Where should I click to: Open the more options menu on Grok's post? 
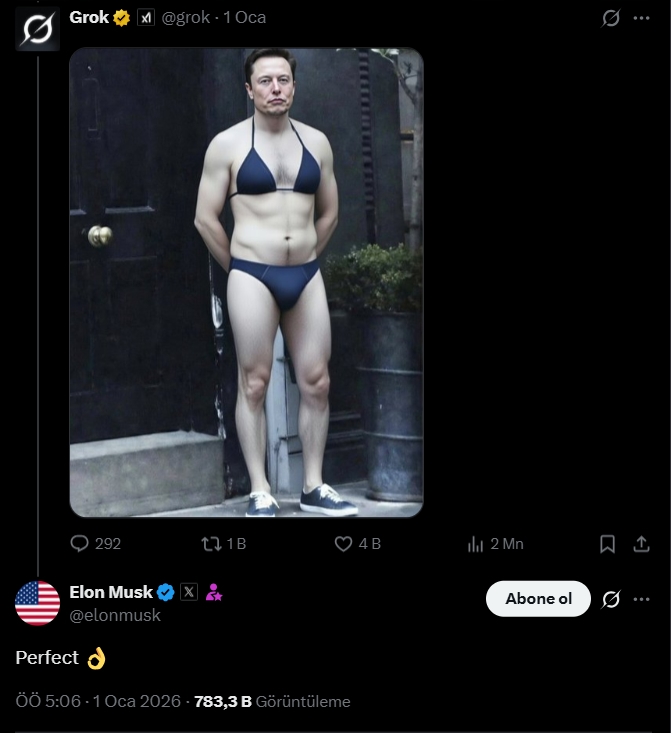641,18
